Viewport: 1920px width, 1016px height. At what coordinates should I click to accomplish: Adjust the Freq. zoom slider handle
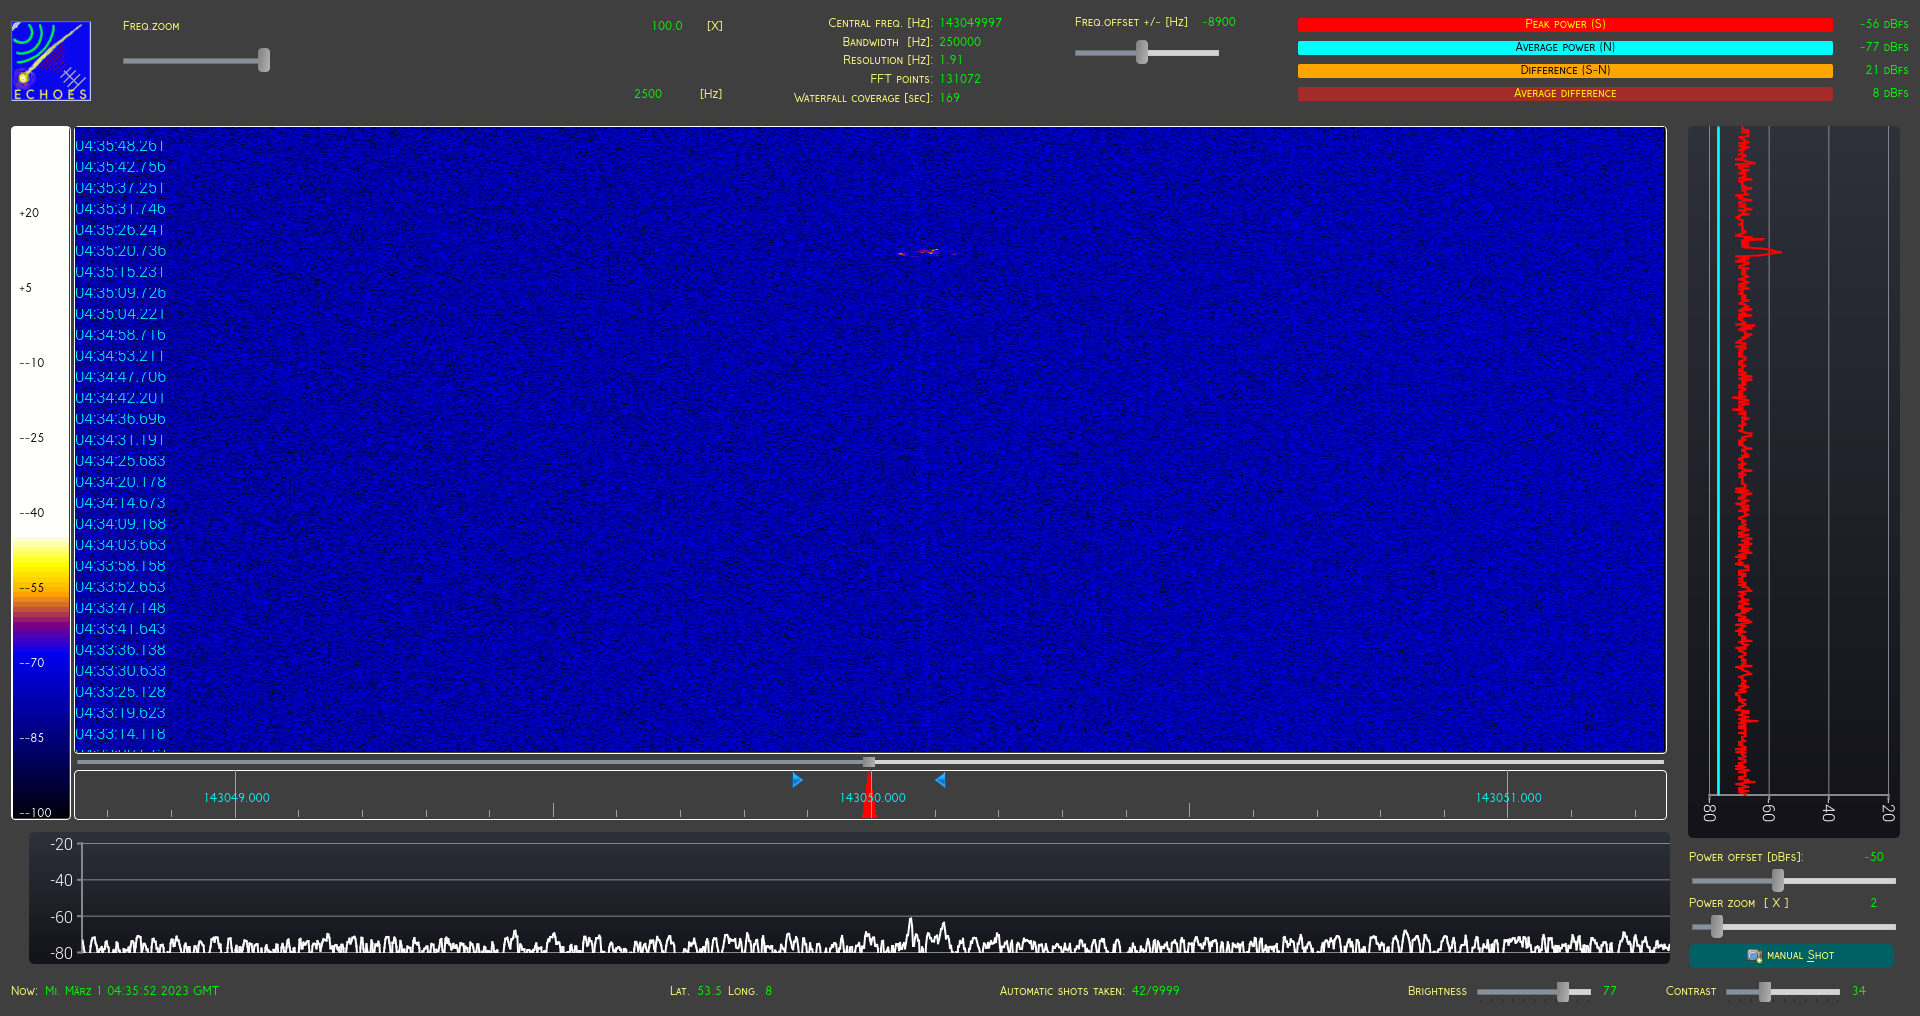(x=264, y=60)
